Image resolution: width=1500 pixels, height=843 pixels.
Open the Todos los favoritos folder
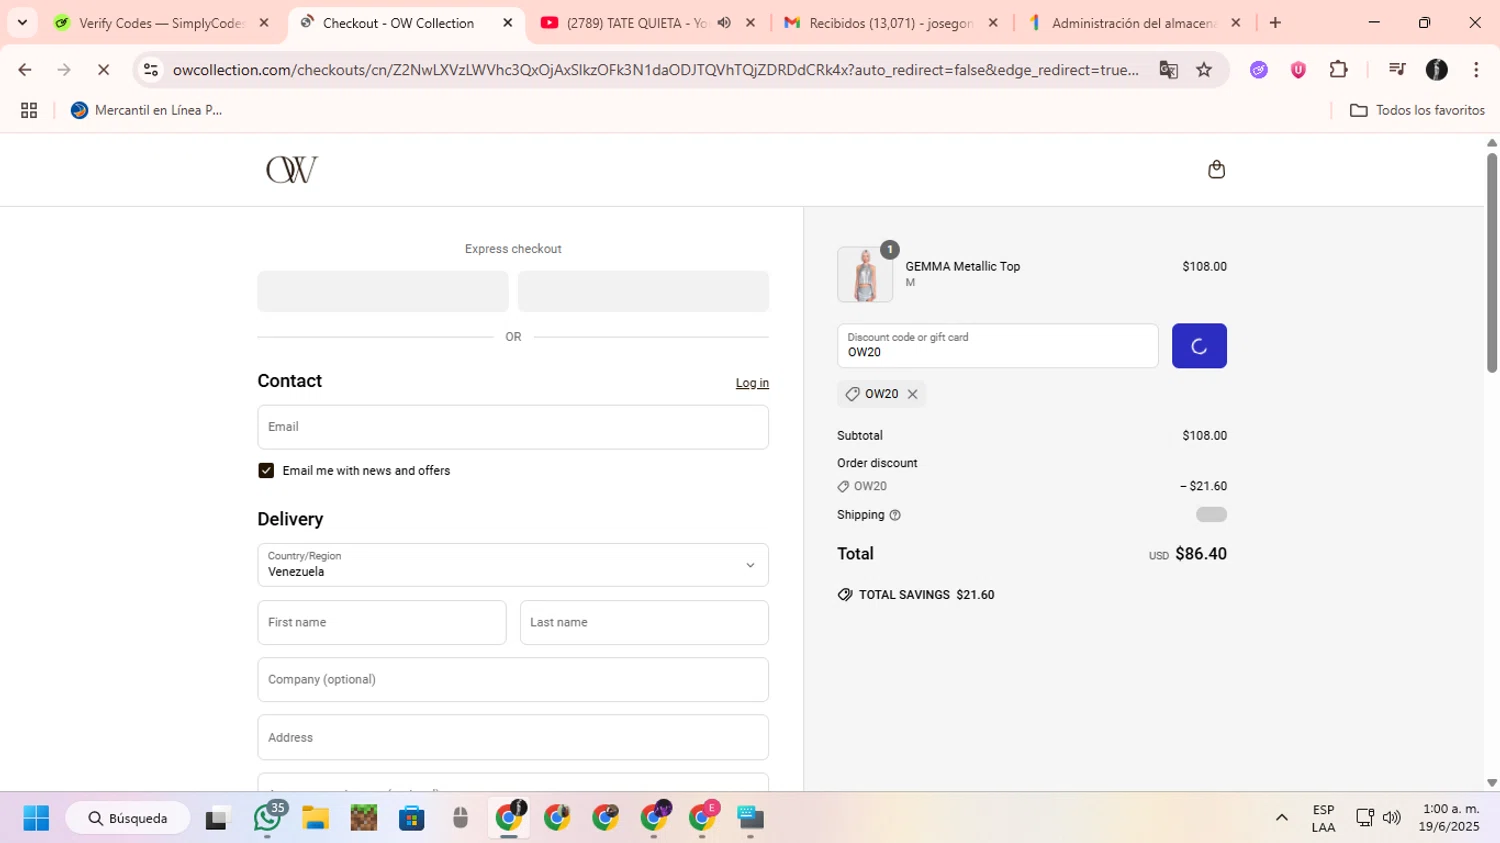pyautogui.click(x=1417, y=110)
